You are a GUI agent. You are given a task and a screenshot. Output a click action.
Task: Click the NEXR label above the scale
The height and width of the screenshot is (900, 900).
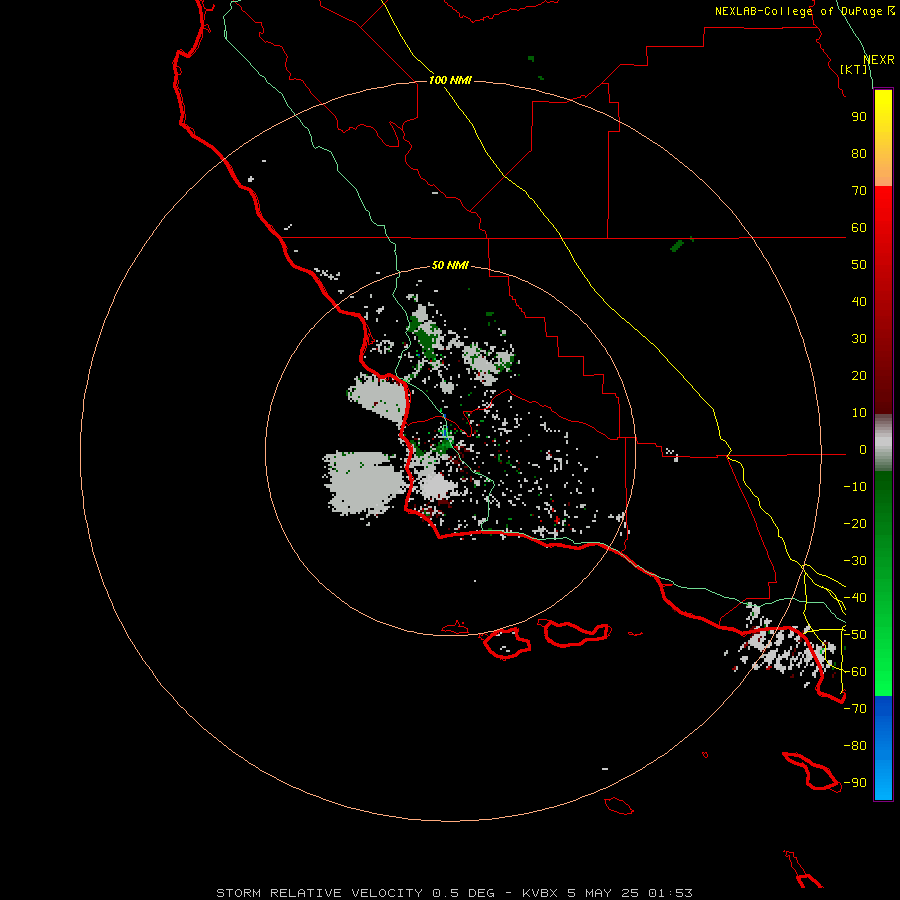[x=879, y=60]
